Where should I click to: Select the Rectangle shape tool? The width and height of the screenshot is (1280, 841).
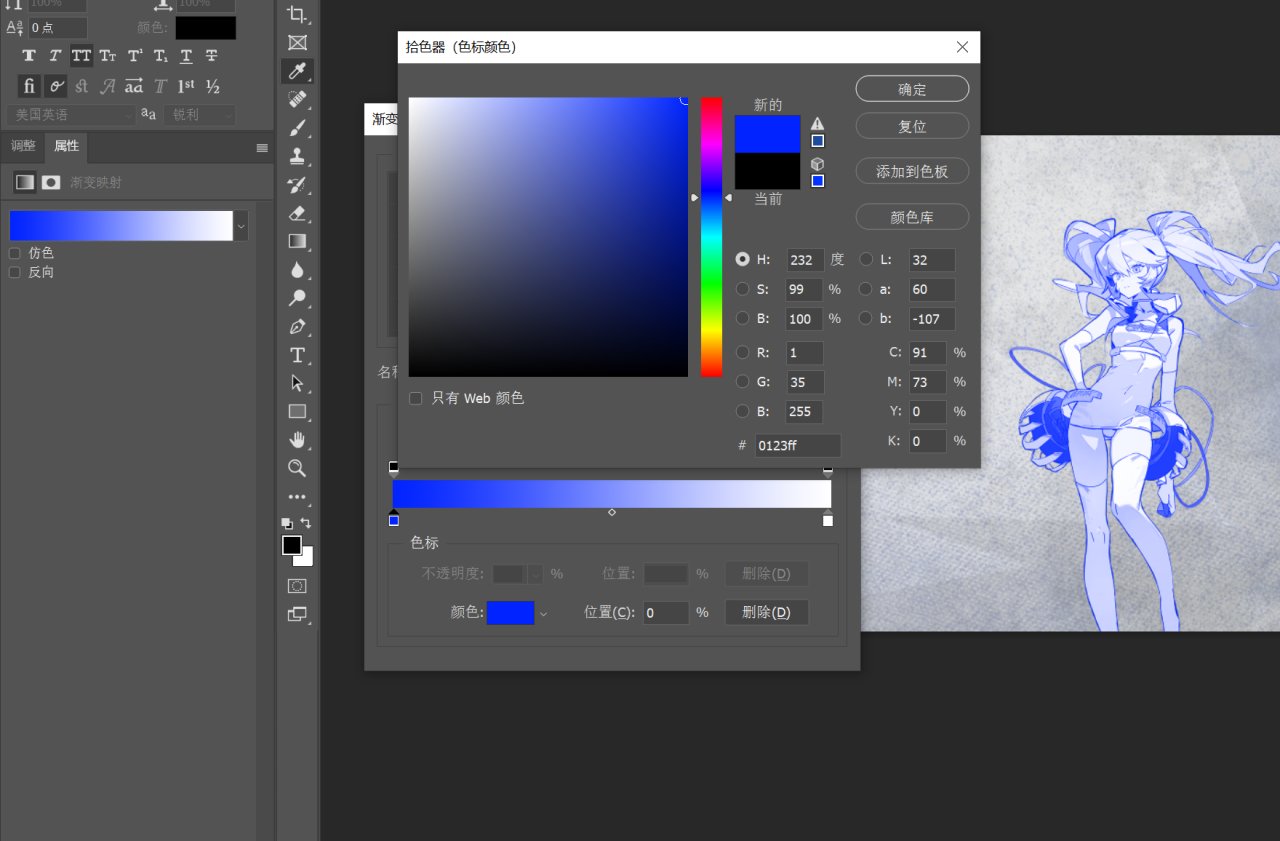click(297, 411)
